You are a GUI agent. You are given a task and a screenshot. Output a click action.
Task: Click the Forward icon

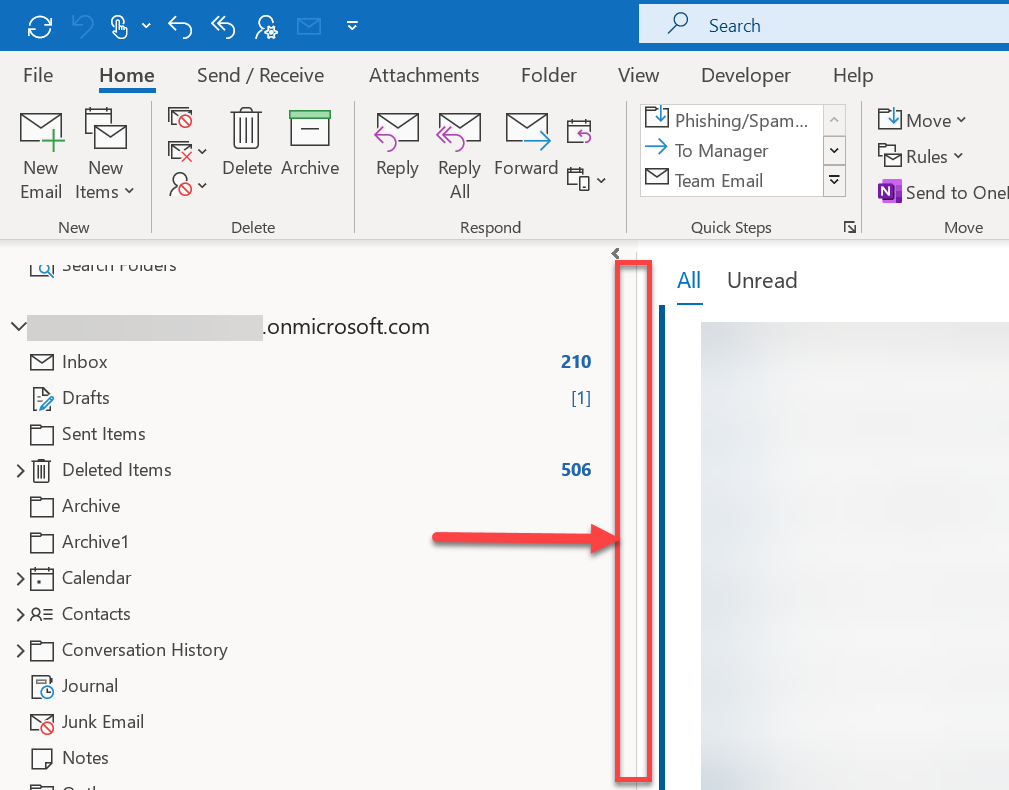tap(526, 150)
